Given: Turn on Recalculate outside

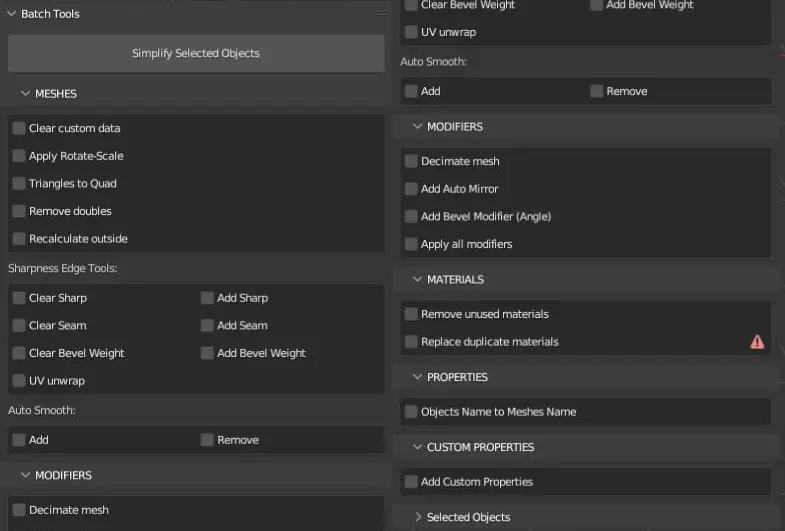Looking at the screenshot, I should [19, 238].
